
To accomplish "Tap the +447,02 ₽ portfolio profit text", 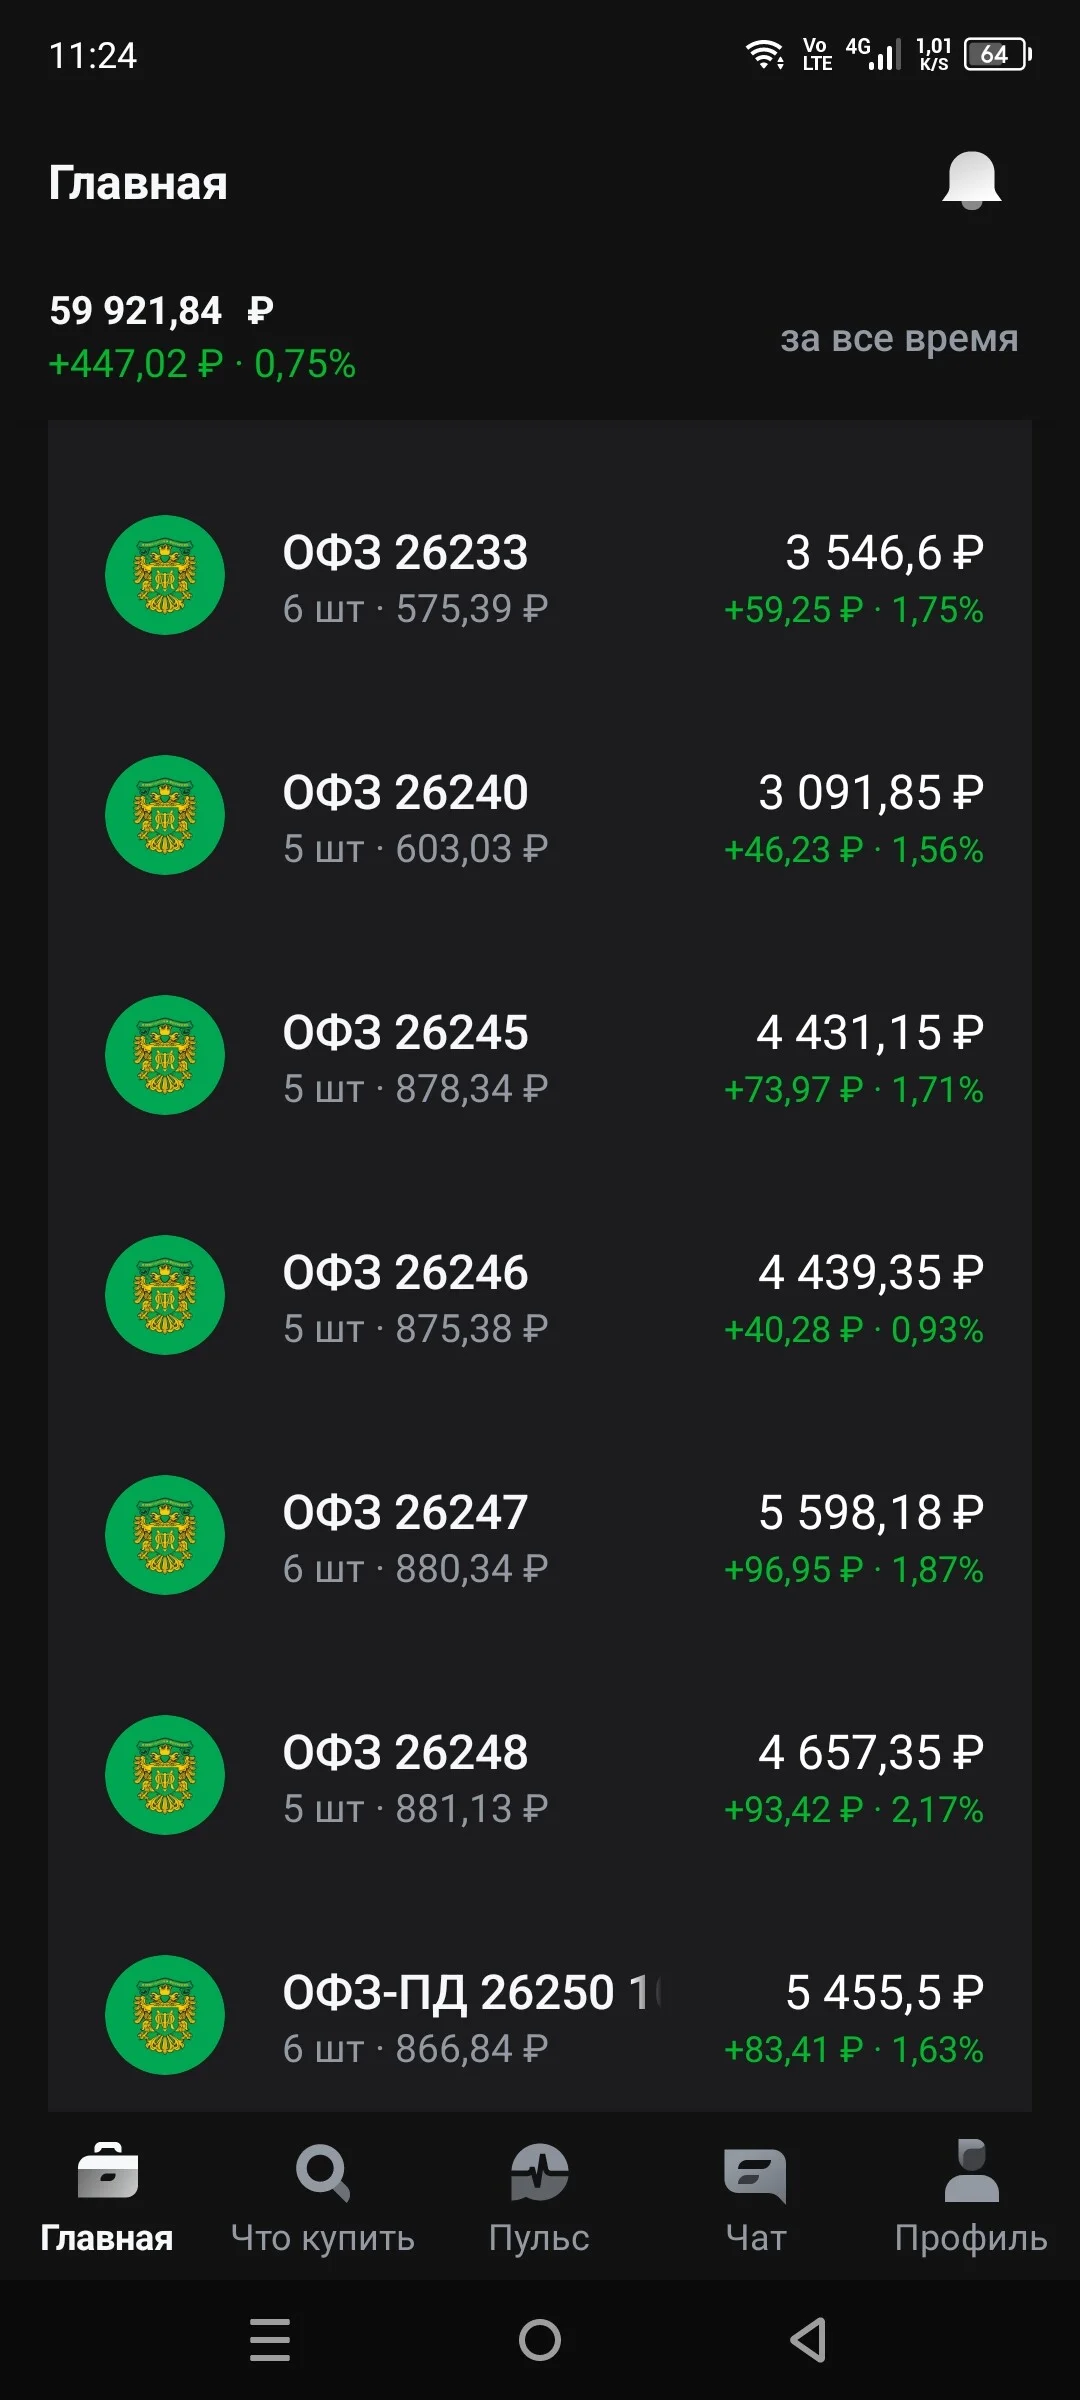I will 136,364.
